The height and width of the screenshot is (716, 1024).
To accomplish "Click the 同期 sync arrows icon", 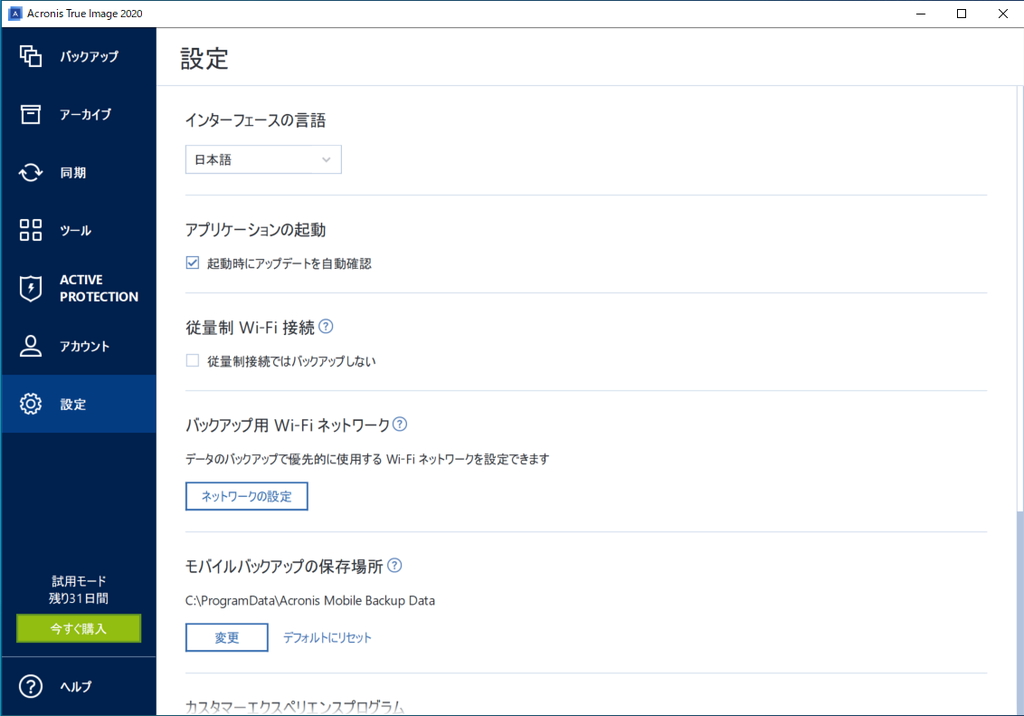I will (x=31, y=172).
